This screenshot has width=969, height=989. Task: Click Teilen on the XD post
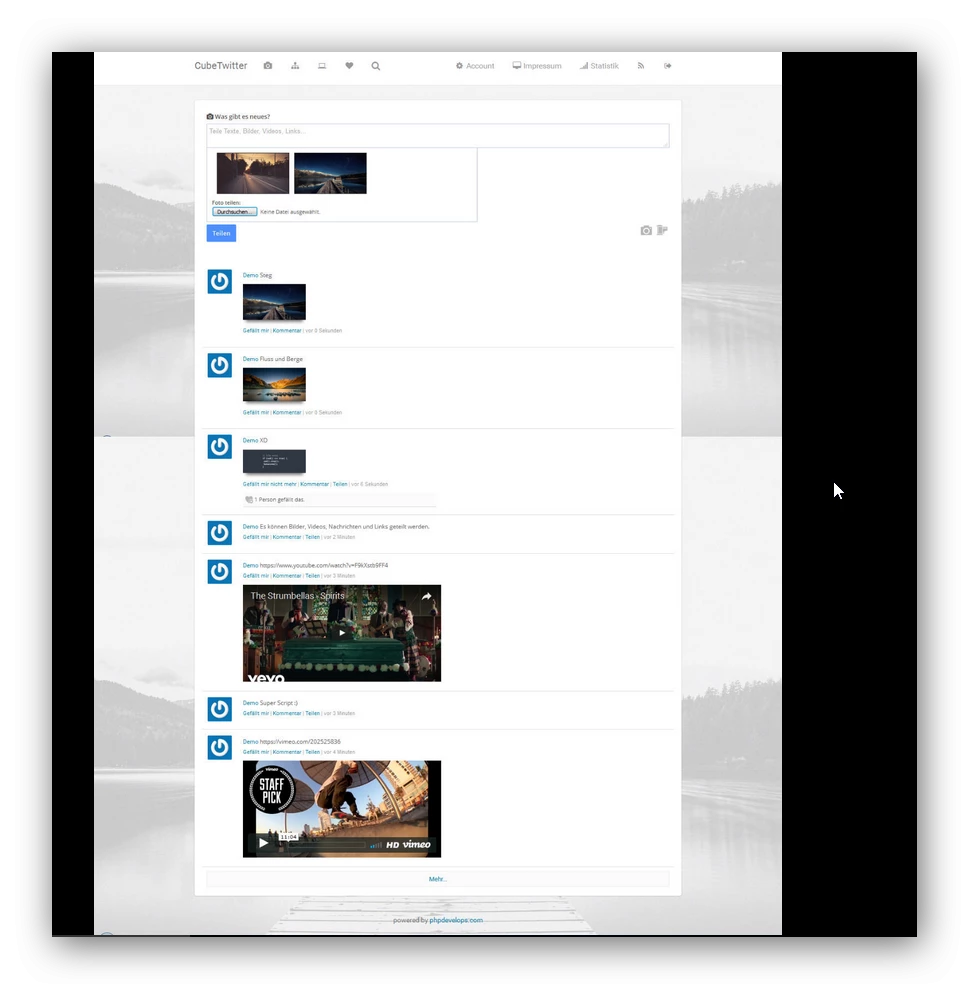tap(340, 484)
